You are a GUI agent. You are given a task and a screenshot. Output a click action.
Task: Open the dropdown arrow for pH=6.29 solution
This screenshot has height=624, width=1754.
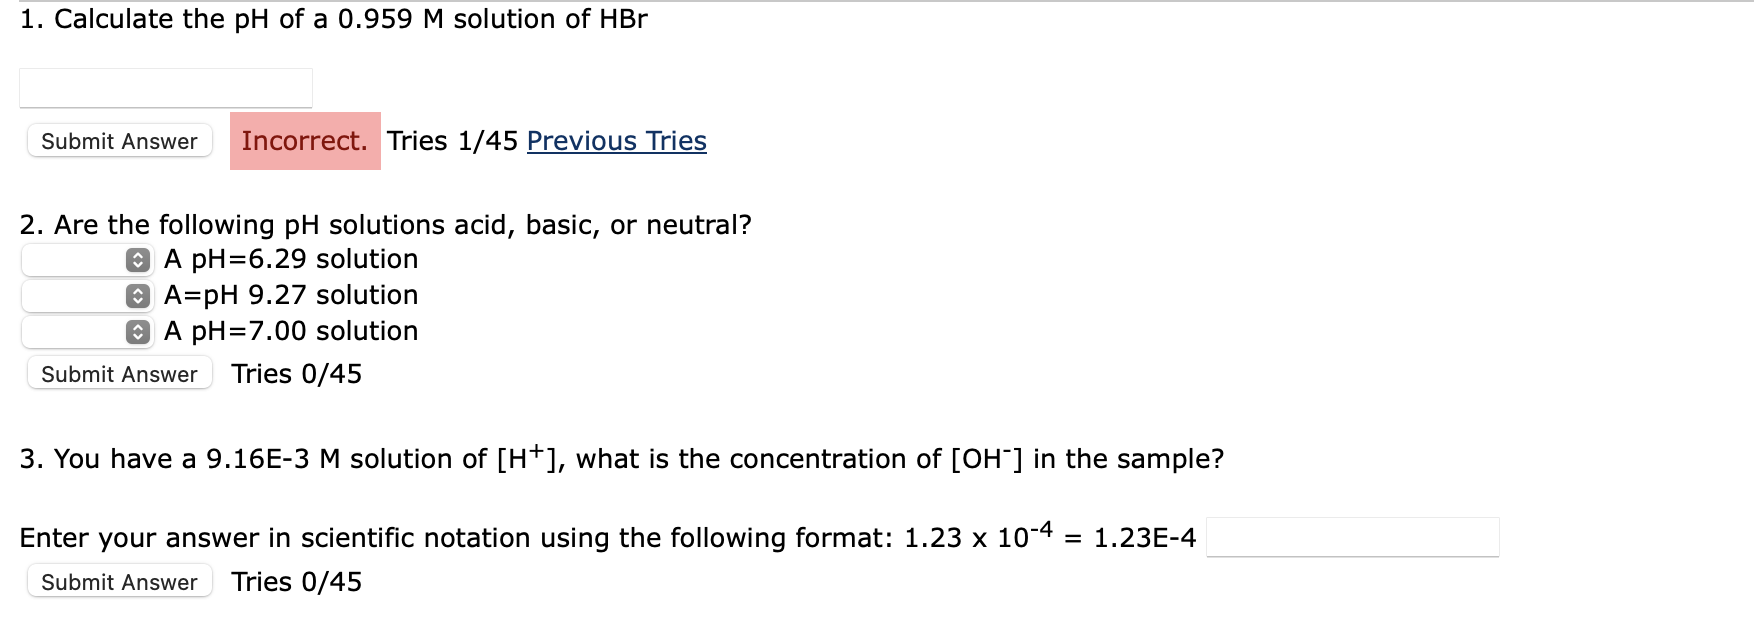point(135,259)
